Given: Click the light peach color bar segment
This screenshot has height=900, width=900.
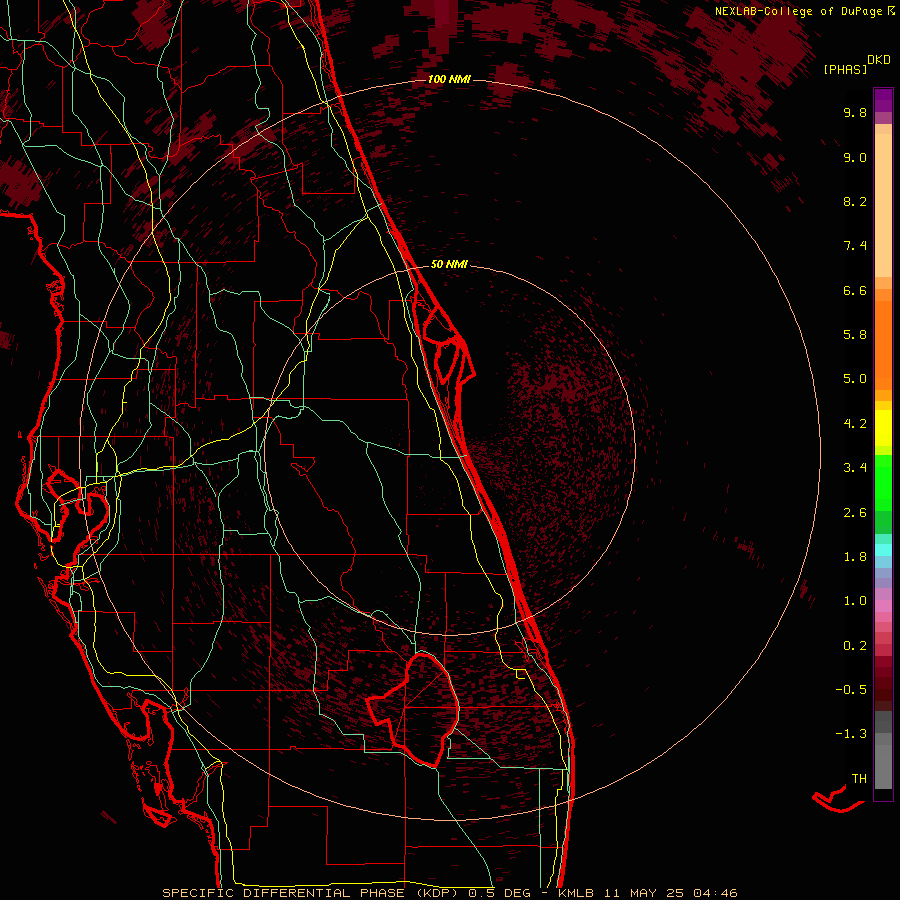Looking at the screenshot, I should coord(883,205).
